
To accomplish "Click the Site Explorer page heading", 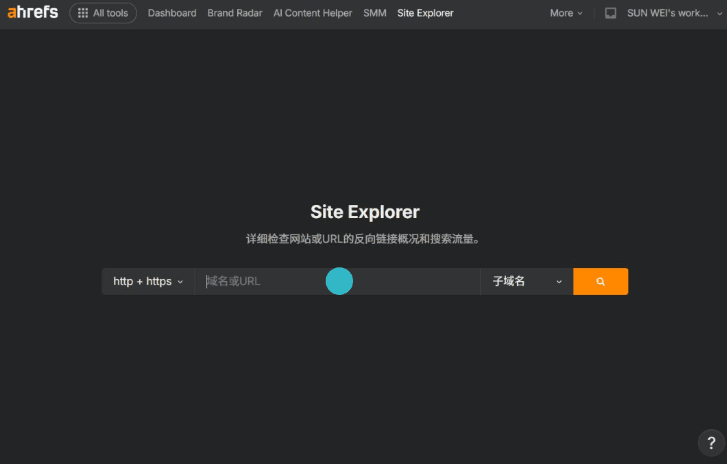I will [x=364, y=212].
